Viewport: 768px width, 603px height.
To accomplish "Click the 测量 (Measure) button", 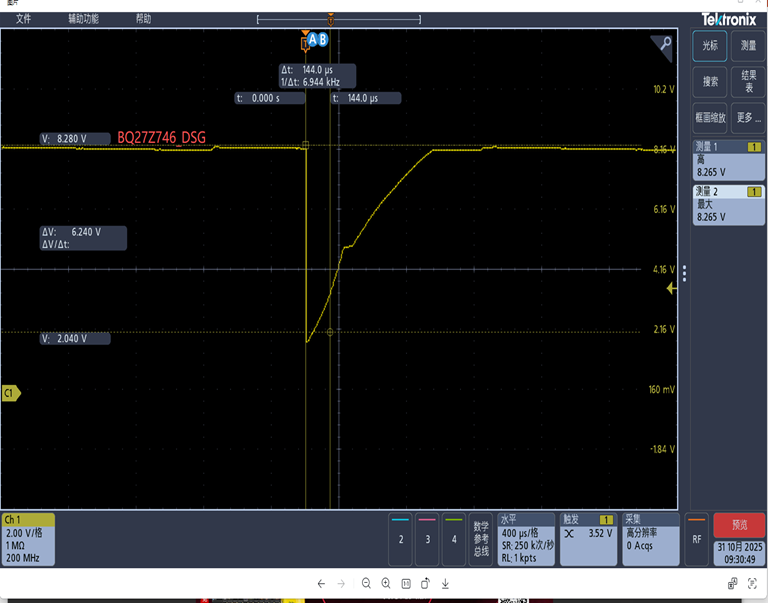I will (748, 46).
